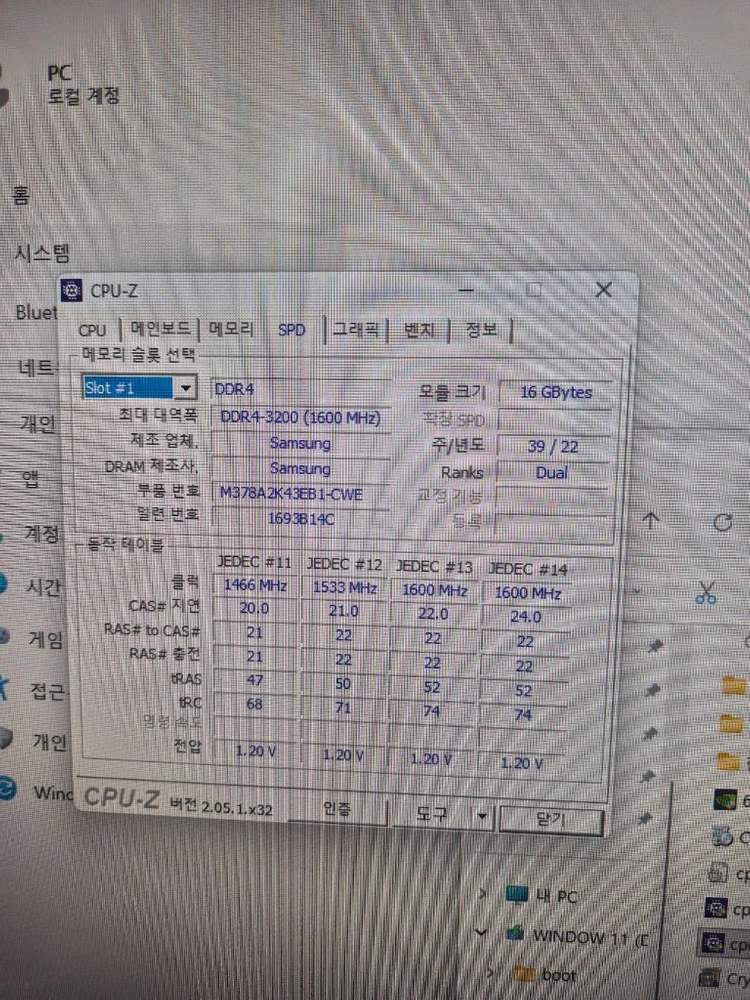Screen dimensions: 750x1000
Task: Click the 24.0 CAS latency cell
Action: 526,617
